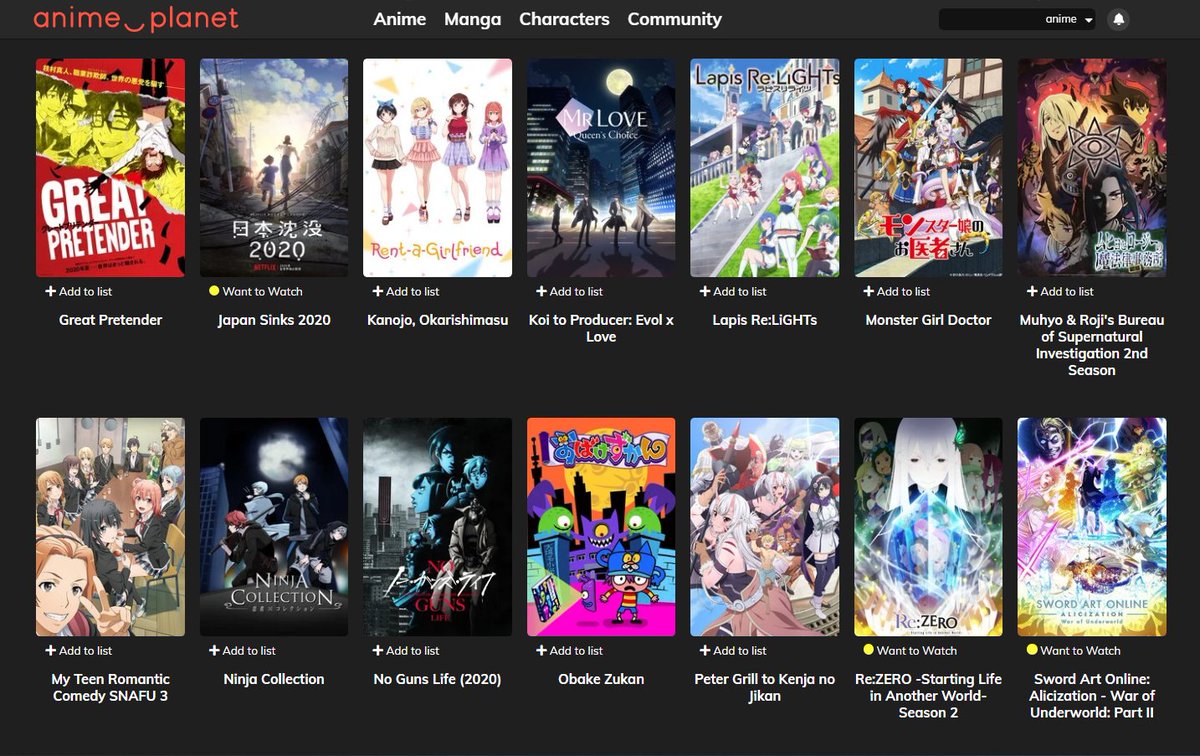Add Muhyo & Roji's Bureau 2nd Season to list
The width and height of the screenshot is (1200, 756).
pos(1060,291)
